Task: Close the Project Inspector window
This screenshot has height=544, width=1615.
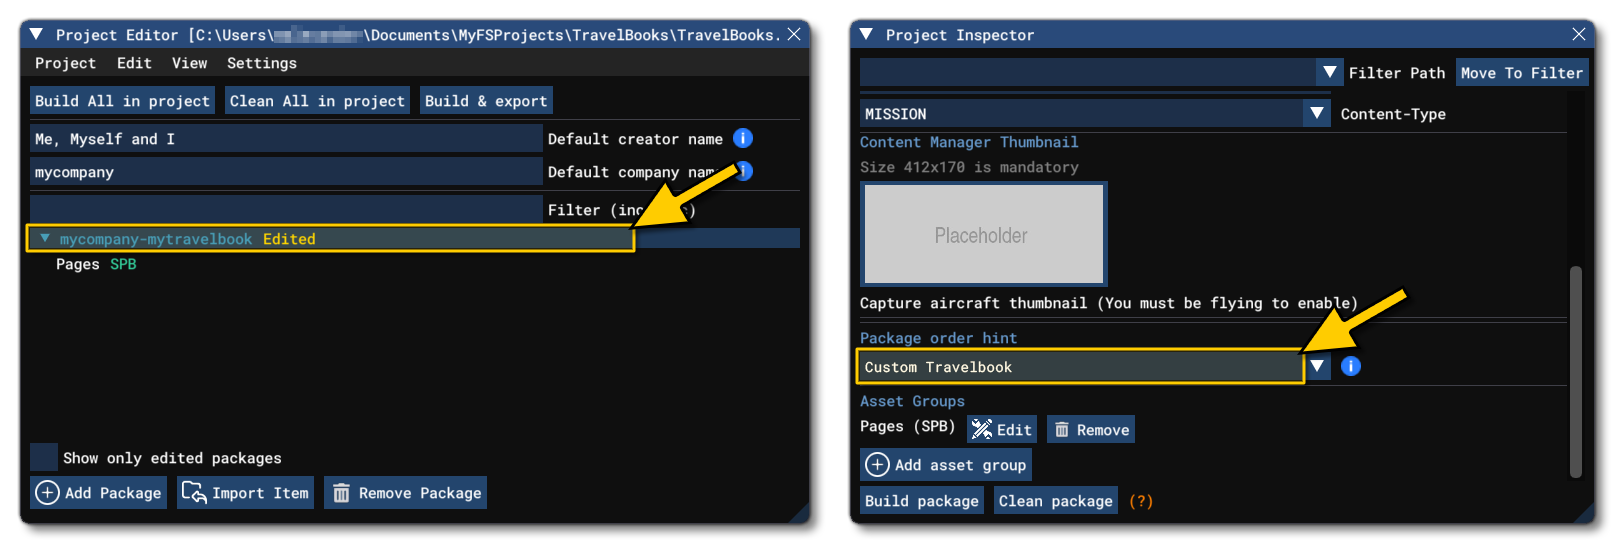Action: pos(1579,34)
